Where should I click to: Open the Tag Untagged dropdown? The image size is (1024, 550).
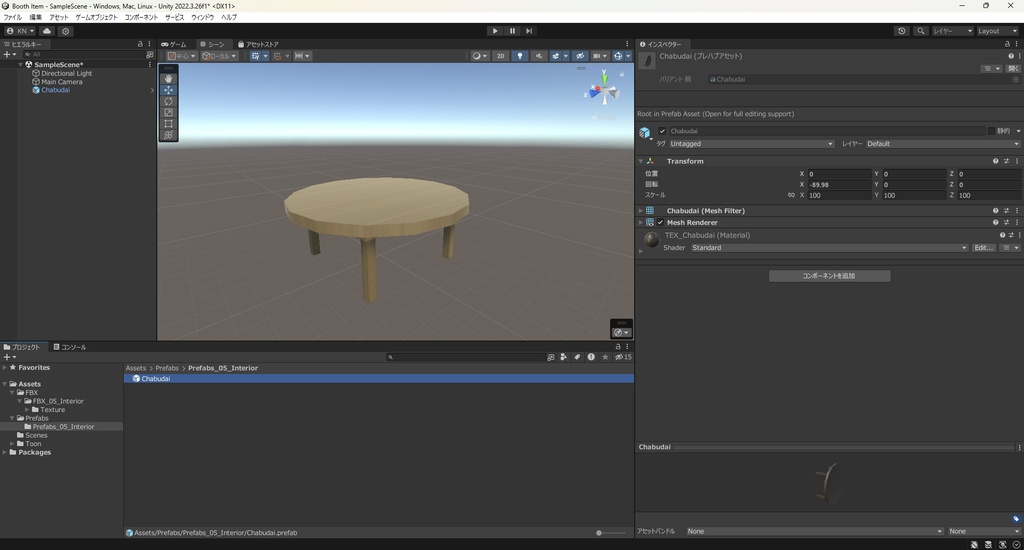tap(752, 144)
